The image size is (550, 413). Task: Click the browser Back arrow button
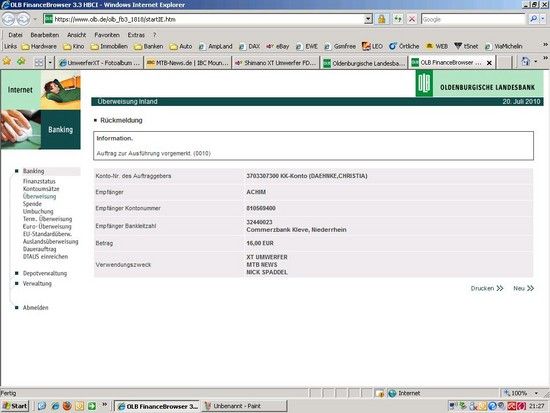point(8,19)
